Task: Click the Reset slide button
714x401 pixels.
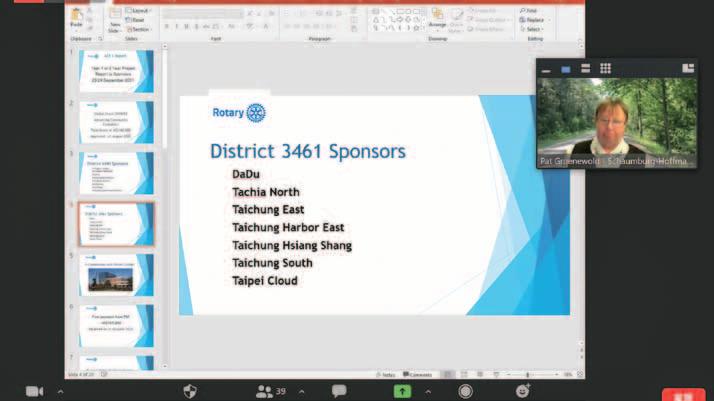Action: pyautogui.click(x=135, y=20)
